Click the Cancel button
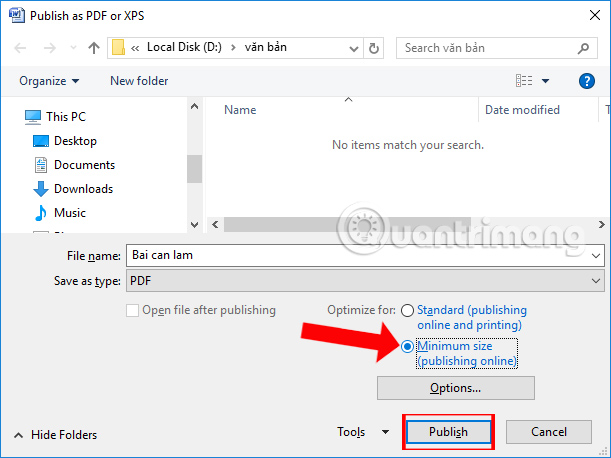This screenshot has height=458, width=611. click(x=549, y=432)
